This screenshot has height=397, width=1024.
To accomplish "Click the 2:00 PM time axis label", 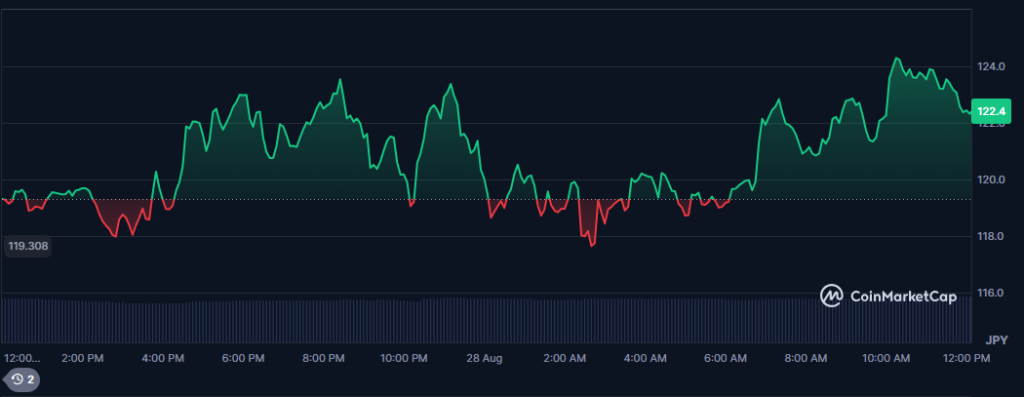I will click(83, 358).
